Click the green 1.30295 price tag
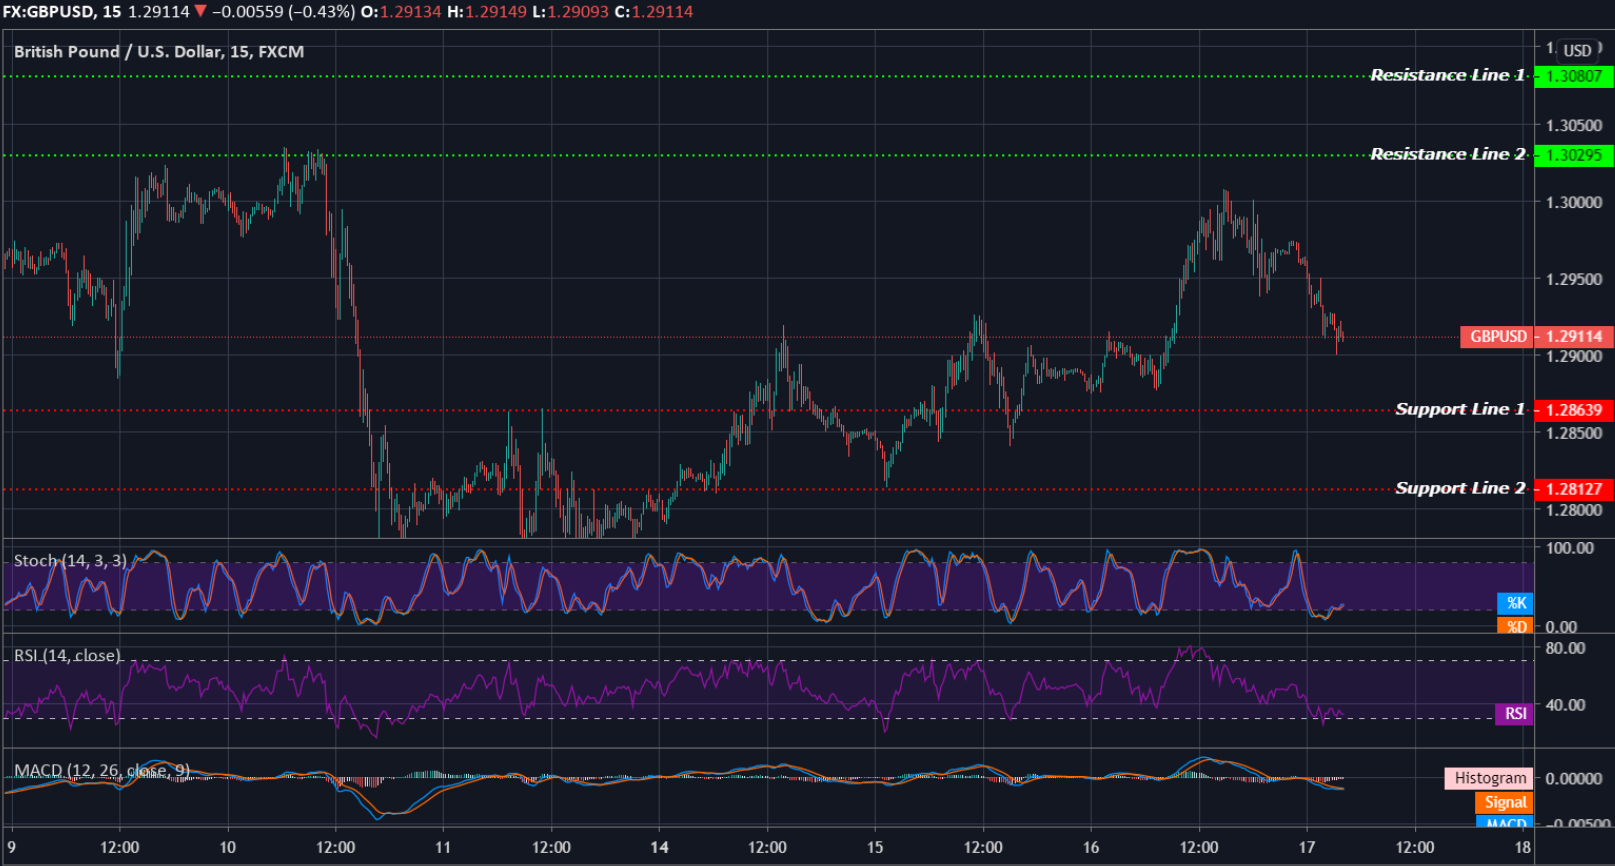The height and width of the screenshot is (866, 1615). tap(1574, 155)
